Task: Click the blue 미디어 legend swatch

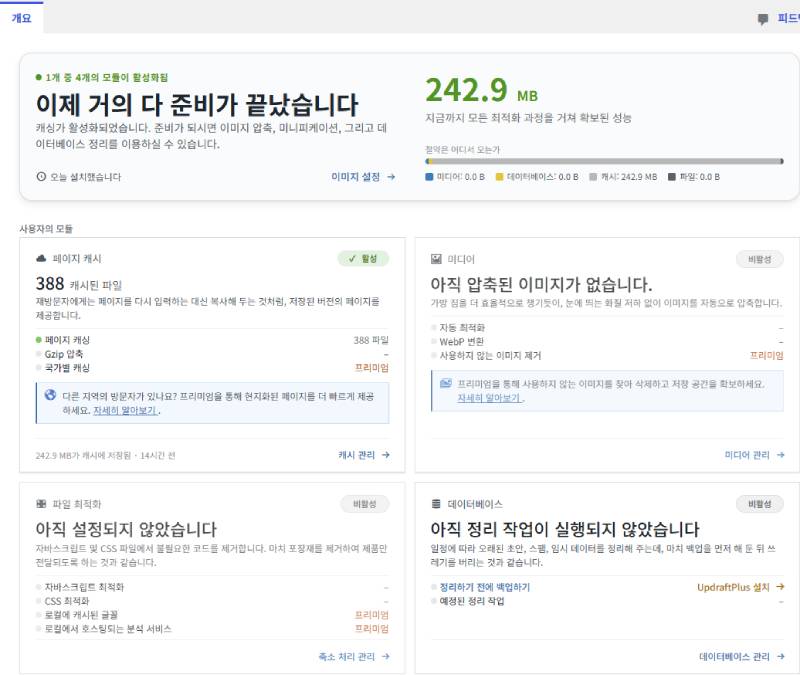Action: [x=429, y=177]
